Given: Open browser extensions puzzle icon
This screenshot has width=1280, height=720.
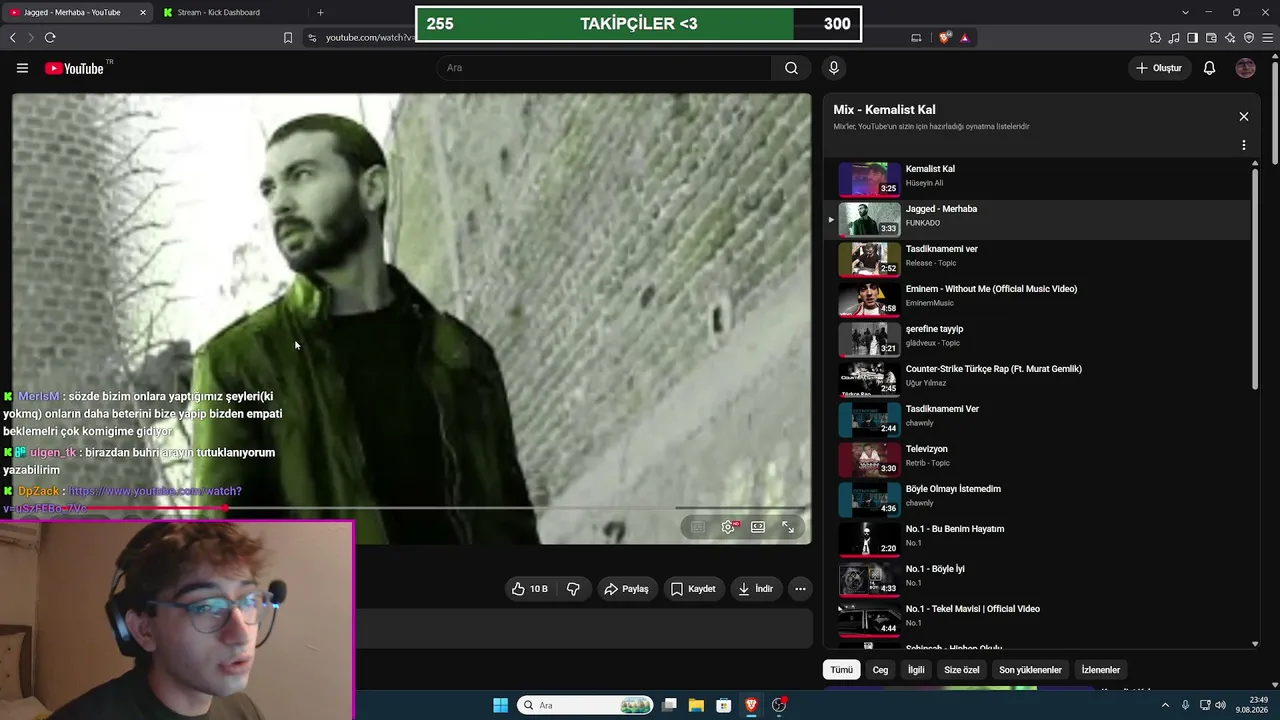Looking at the screenshot, I should (1155, 38).
